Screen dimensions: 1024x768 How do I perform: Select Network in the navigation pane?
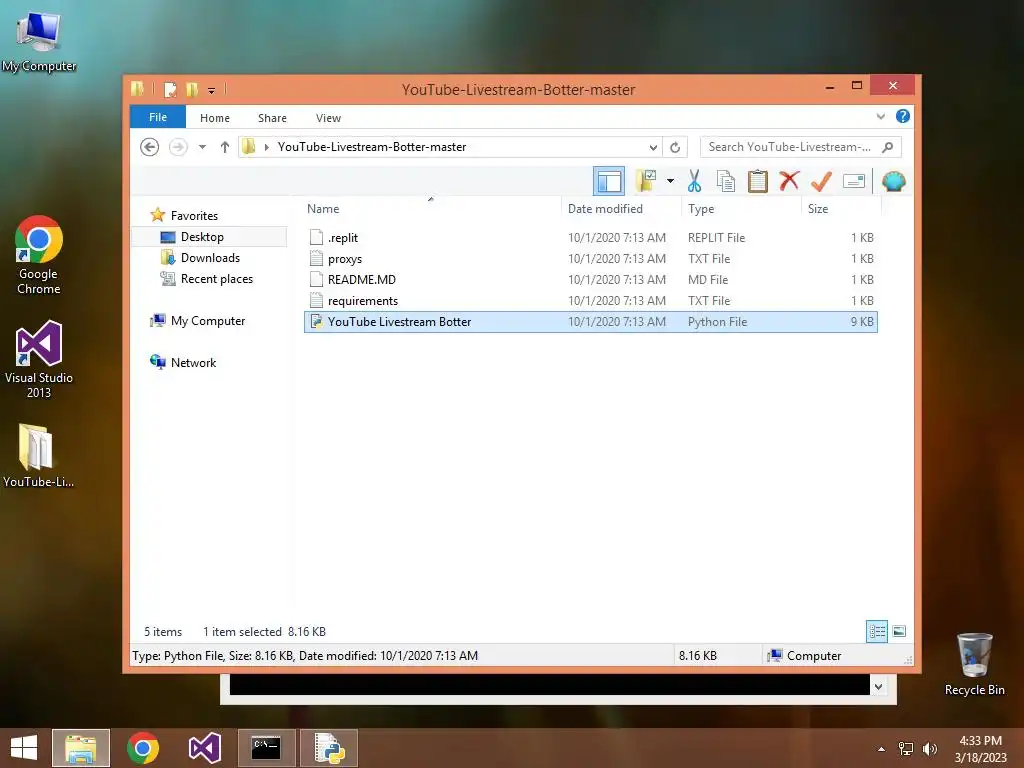193,362
